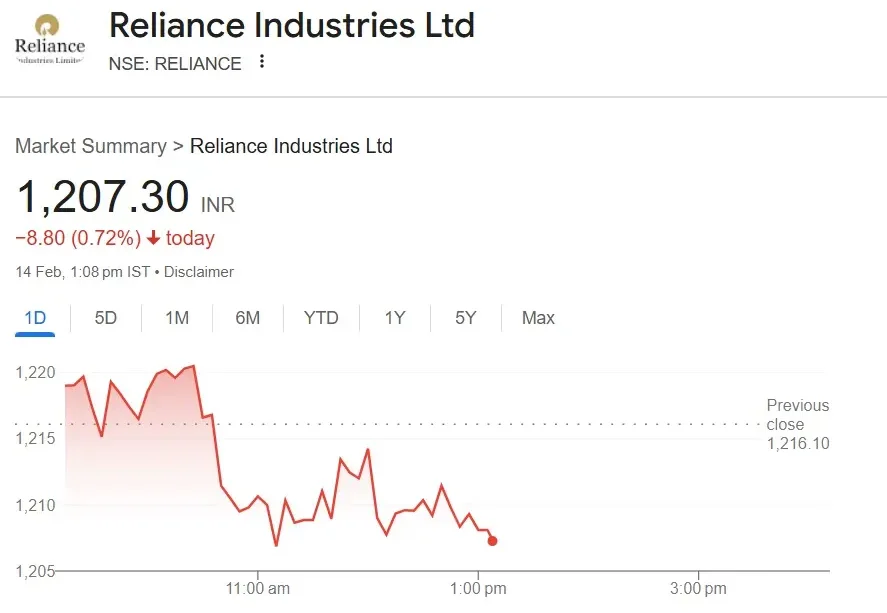View the 5Y chart range
The image size is (887, 613).
(466, 318)
